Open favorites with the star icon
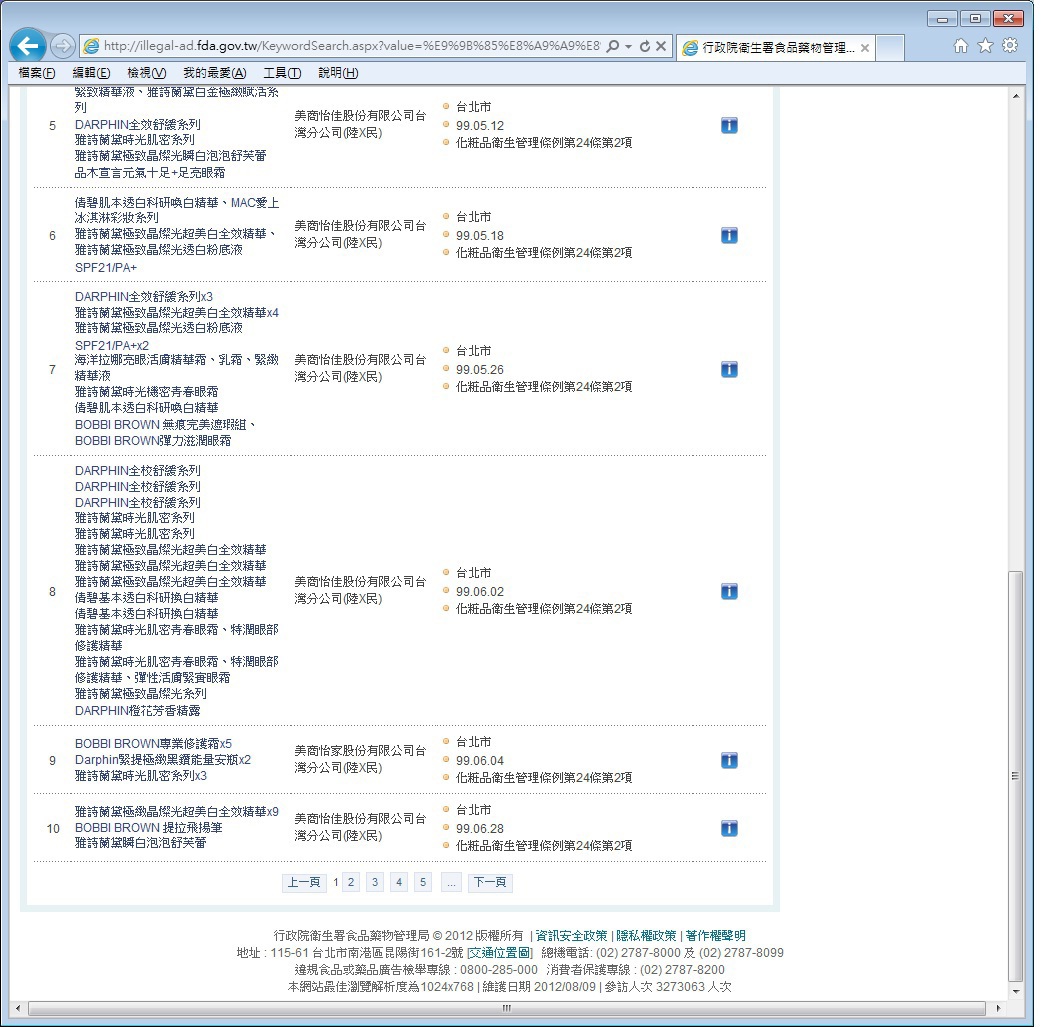Image resolution: width=1054 pixels, height=1027 pixels. (x=985, y=46)
